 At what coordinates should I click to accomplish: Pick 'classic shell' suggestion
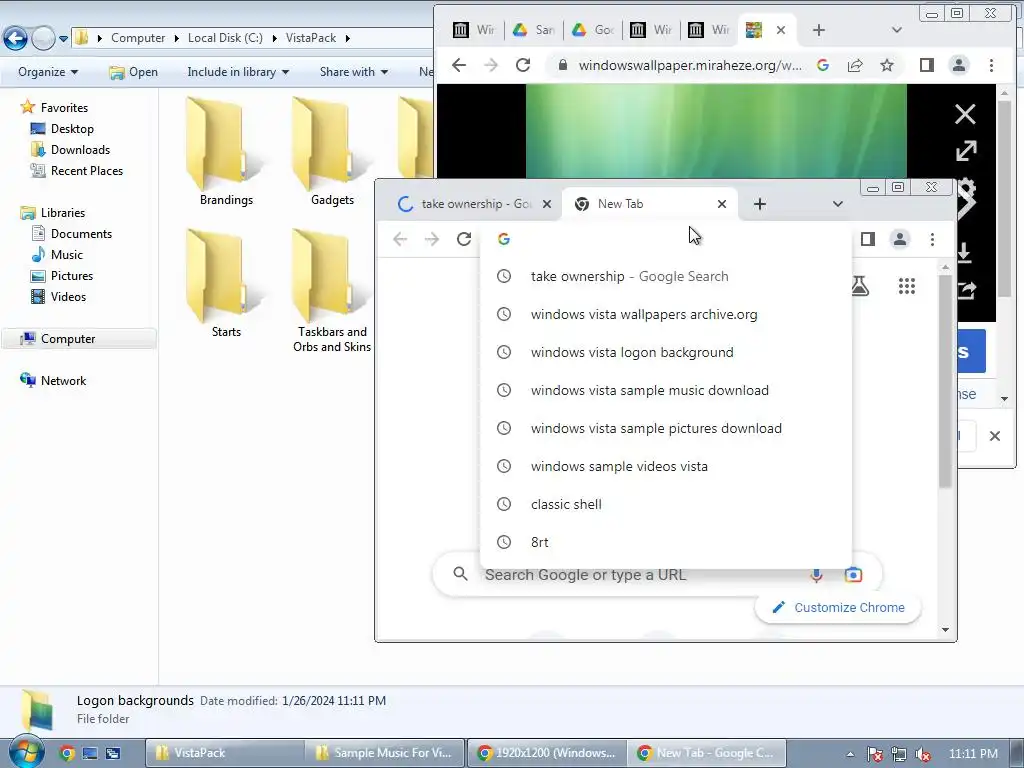point(666,504)
